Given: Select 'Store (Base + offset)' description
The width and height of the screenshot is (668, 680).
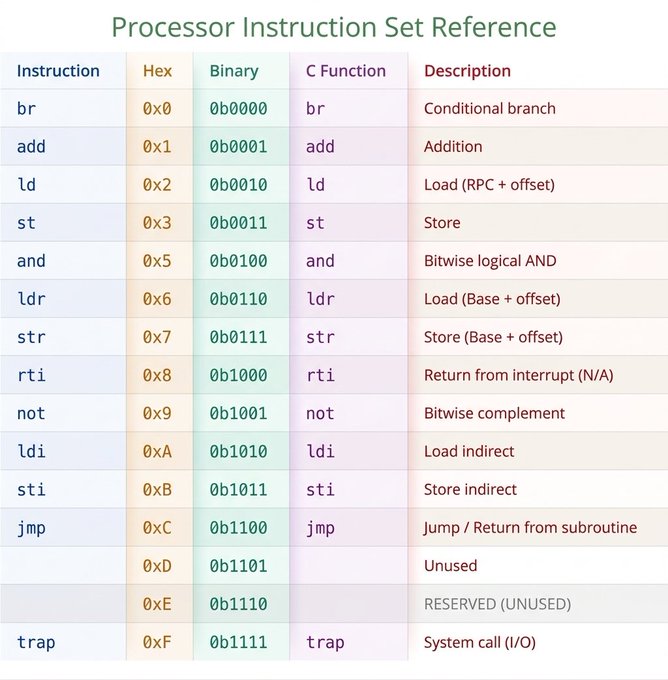Looking at the screenshot, I should tap(493, 337).
